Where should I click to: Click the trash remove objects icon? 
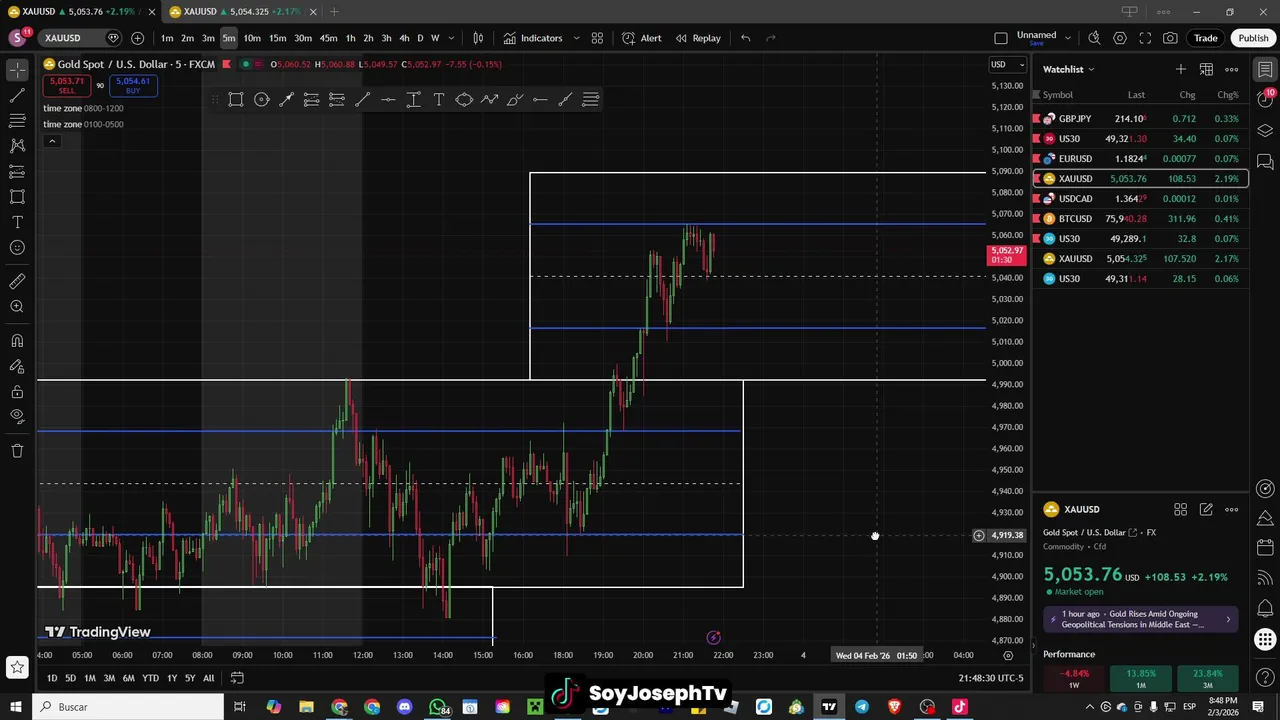pos(17,451)
